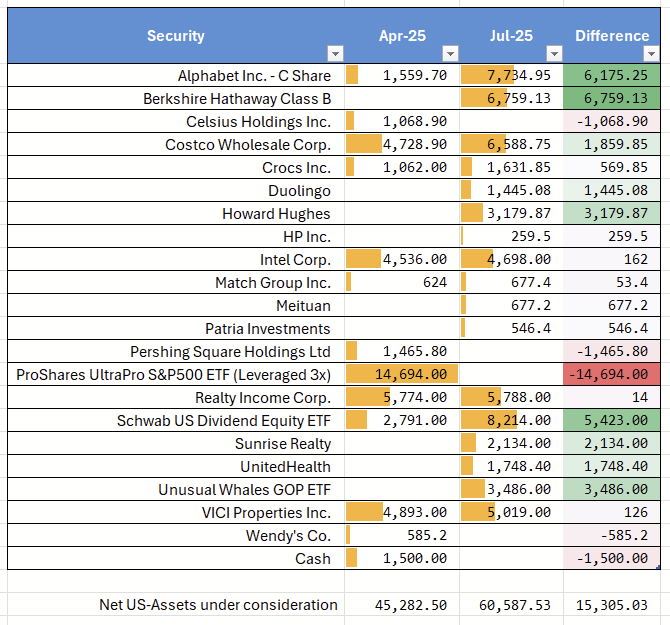The height and width of the screenshot is (625, 670).
Task: Open the Difference column filter dropdown
Action: (652, 54)
